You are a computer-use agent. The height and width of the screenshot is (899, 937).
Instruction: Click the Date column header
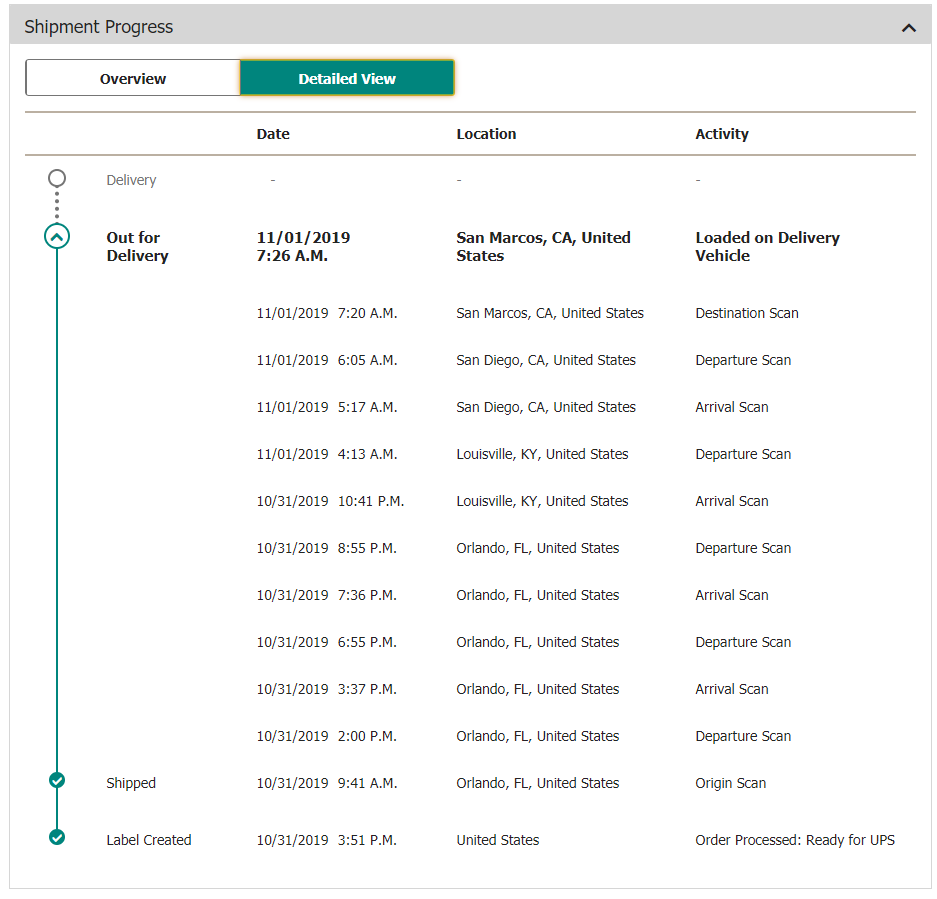(x=273, y=134)
